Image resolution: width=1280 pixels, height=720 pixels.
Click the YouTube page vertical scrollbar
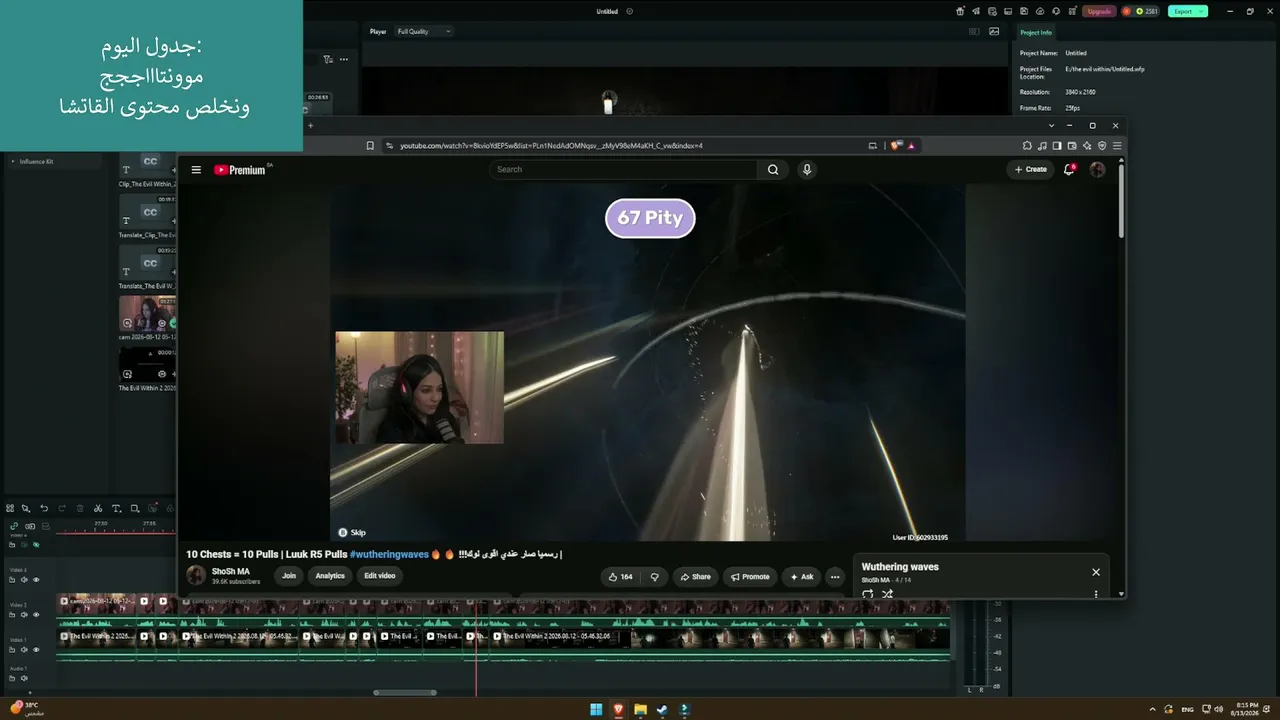[1121, 200]
